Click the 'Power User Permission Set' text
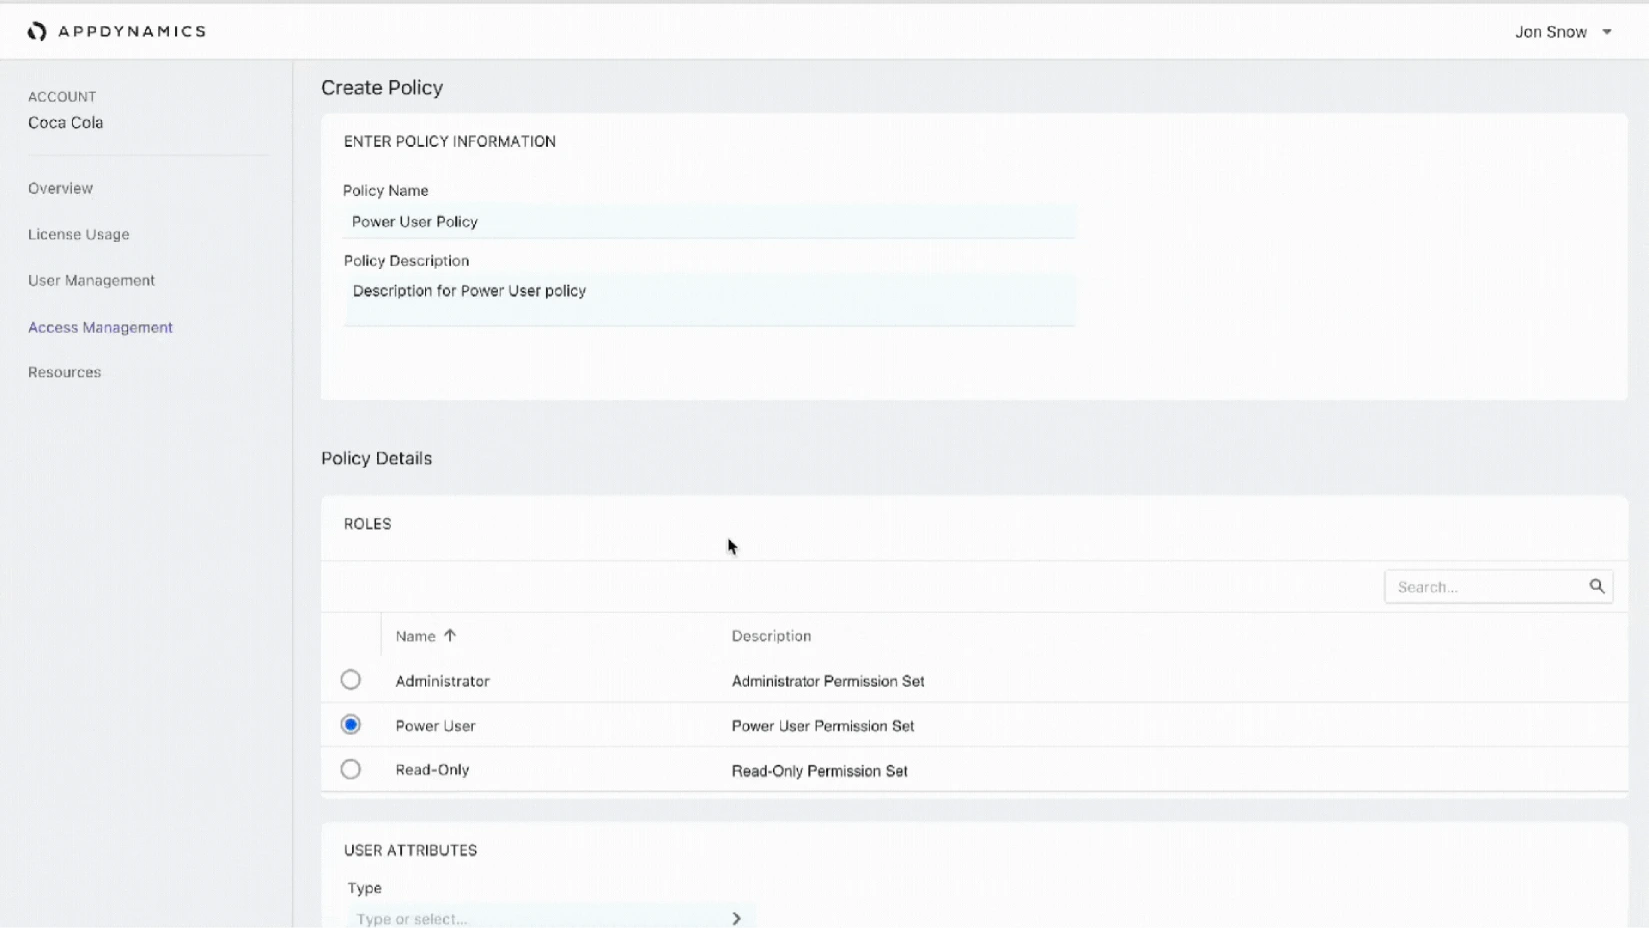 (x=823, y=726)
